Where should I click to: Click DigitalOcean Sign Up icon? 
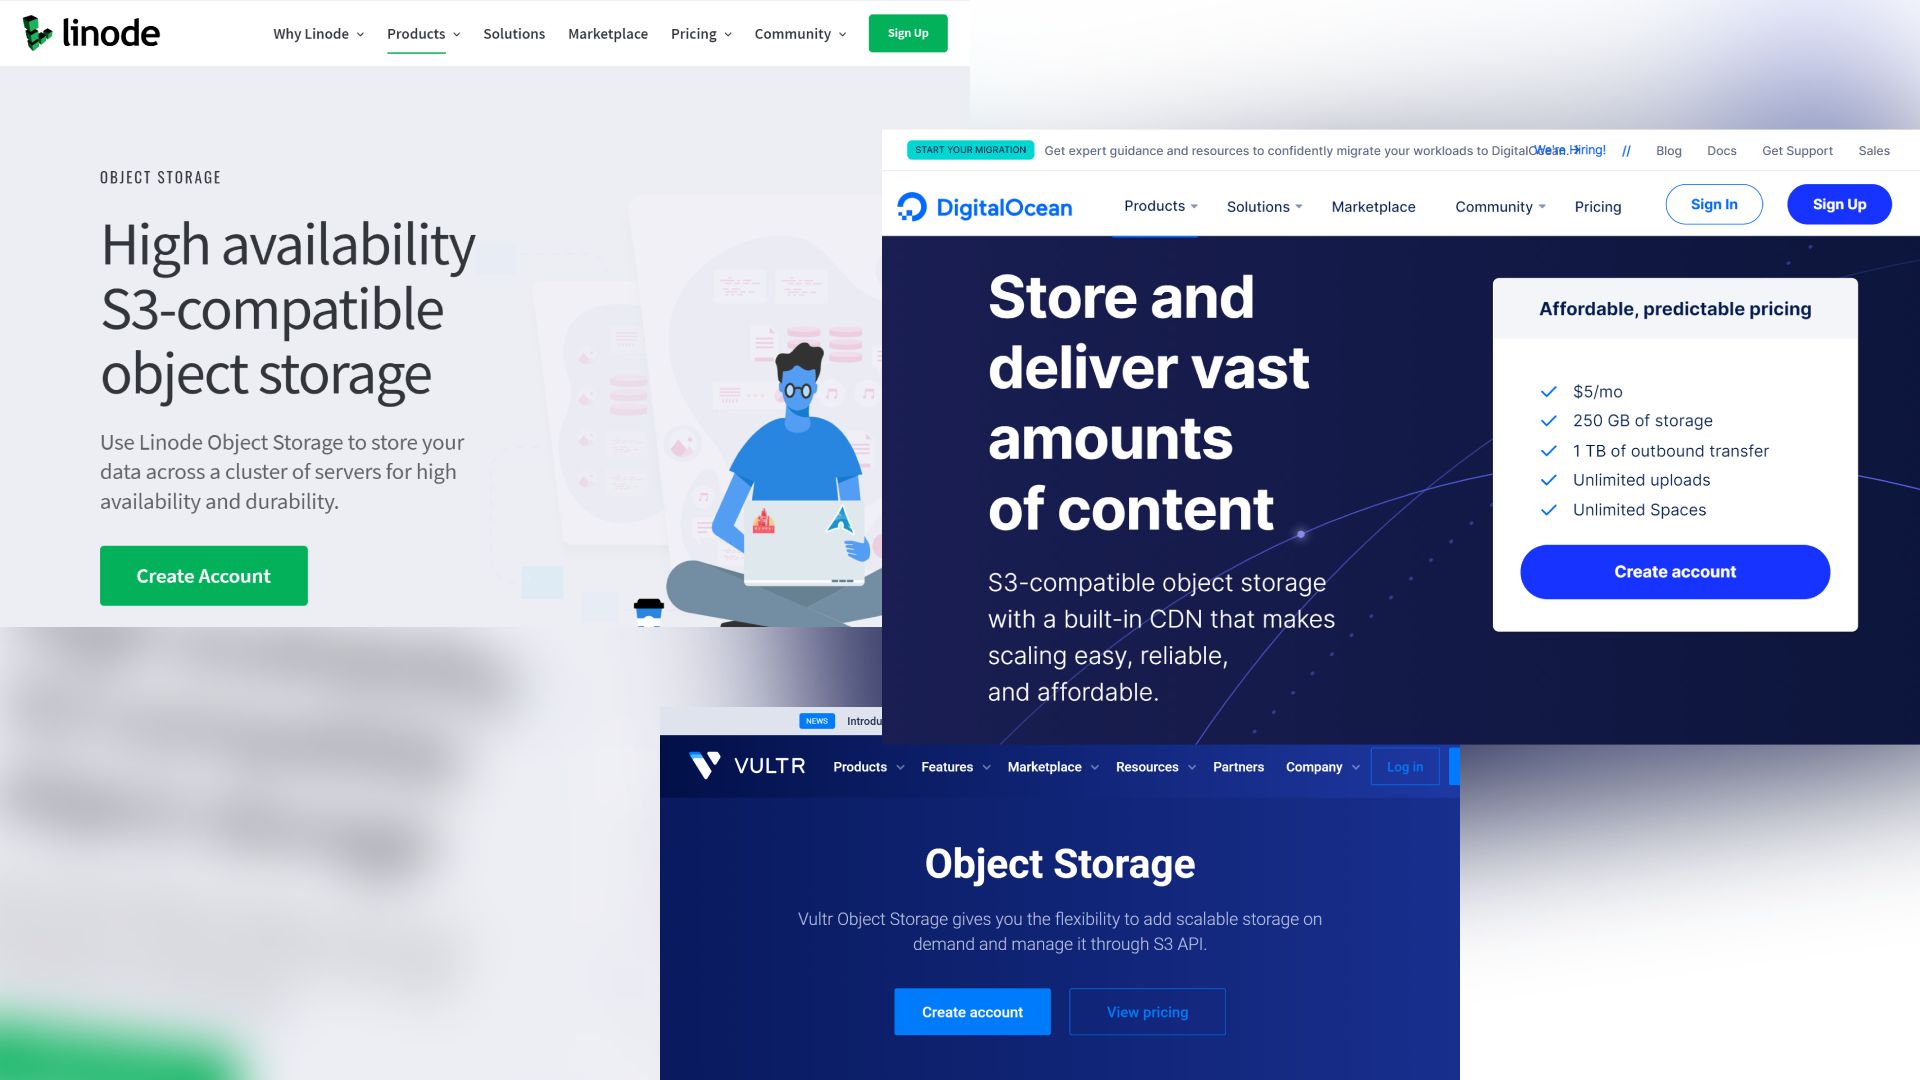(x=1838, y=203)
